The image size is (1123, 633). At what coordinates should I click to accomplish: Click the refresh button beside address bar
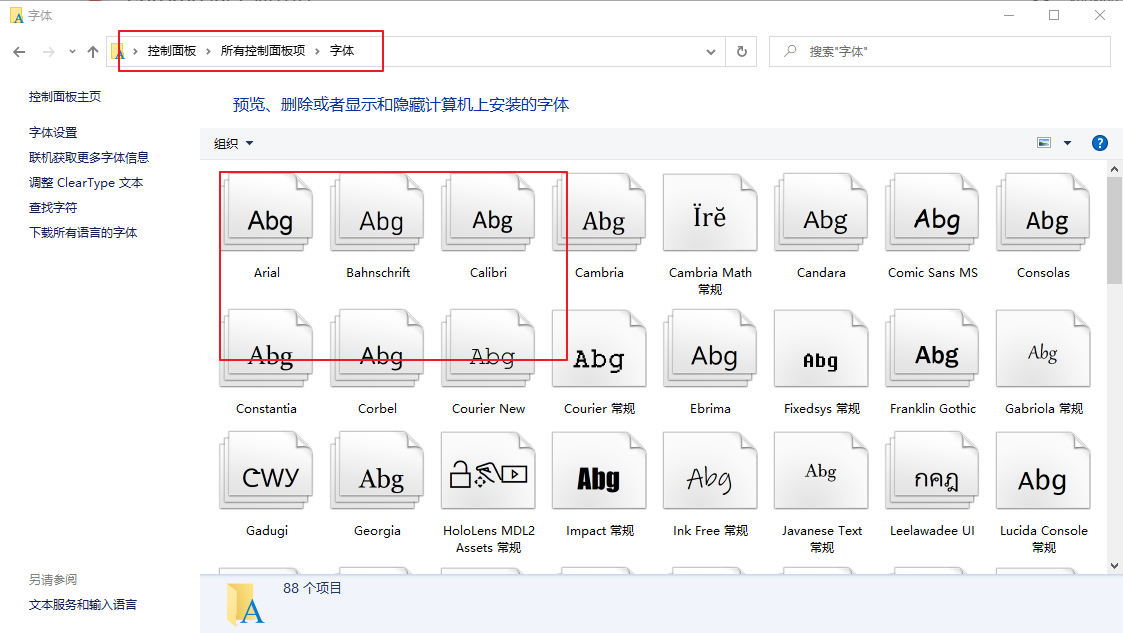(x=742, y=52)
